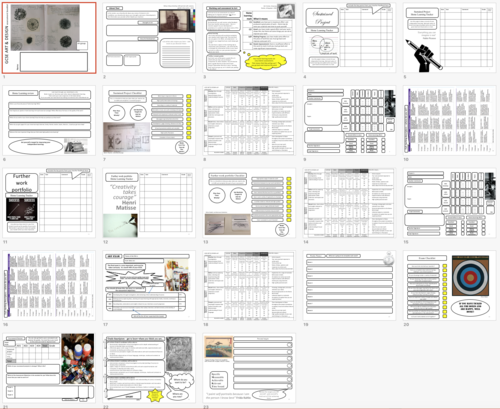This screenshot has width=500, height=409.
Task: Select slide 3 with yellow cloud callout
Action: point(249,38)
